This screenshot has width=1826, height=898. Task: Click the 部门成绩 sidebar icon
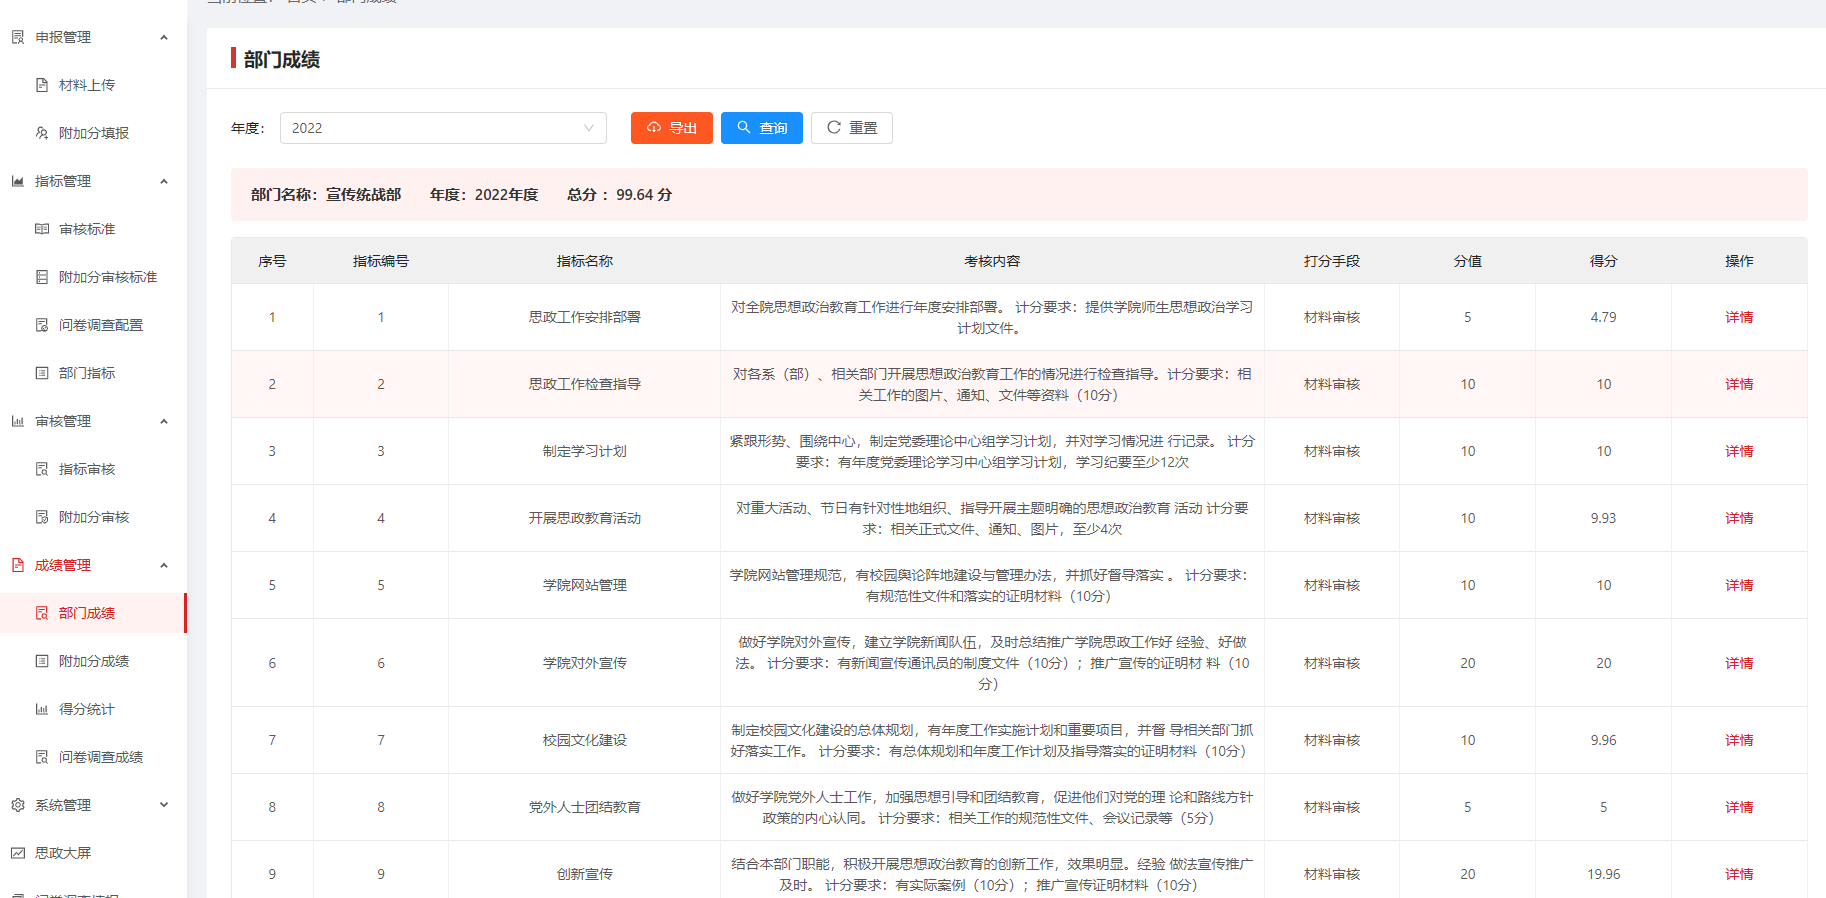click(x=42, y=613)
